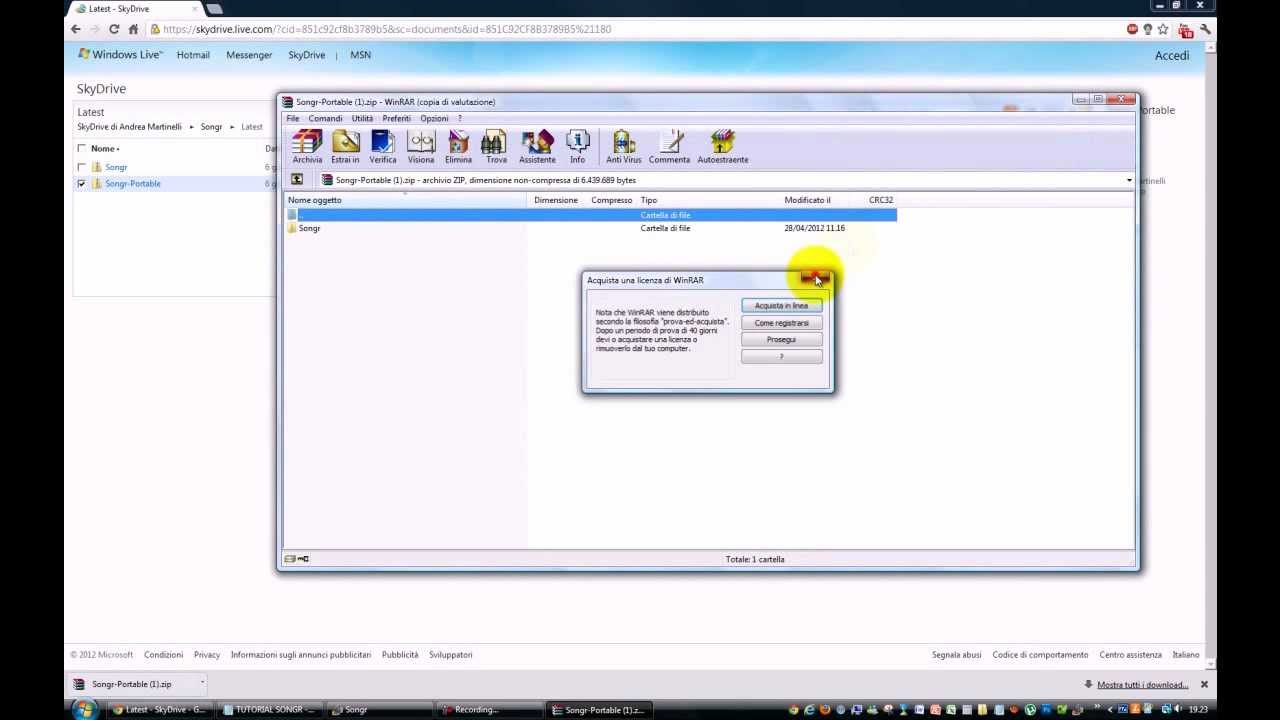
Task: Click the Windows Start orb
Action: pos(84,709)
